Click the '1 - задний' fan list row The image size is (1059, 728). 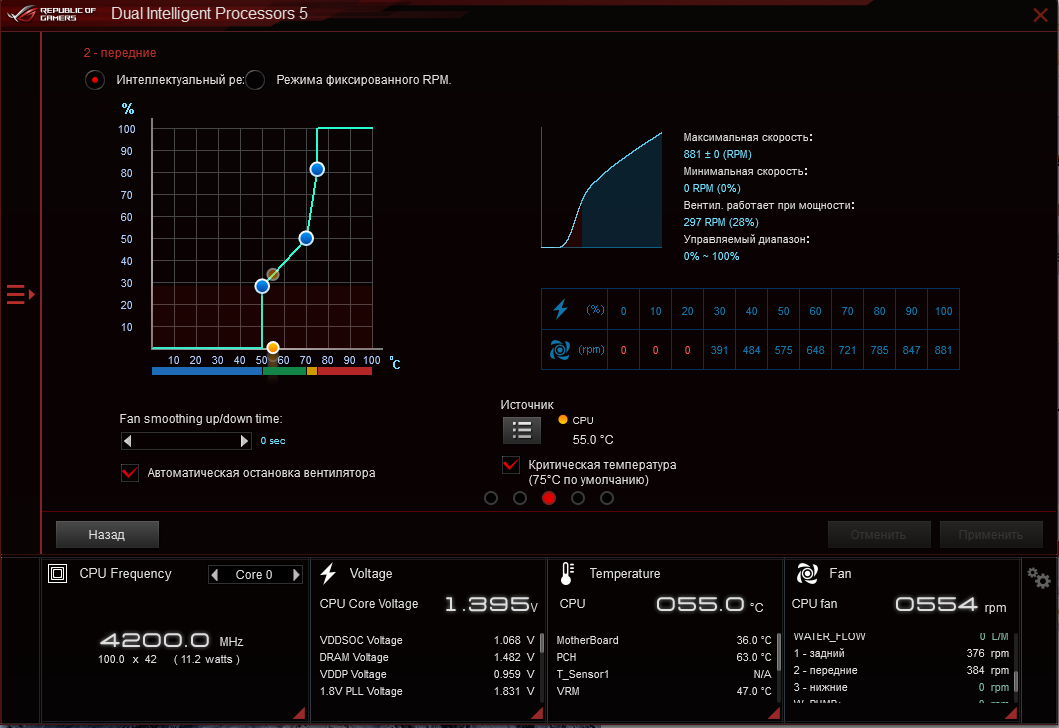click(x=901, y=653)
